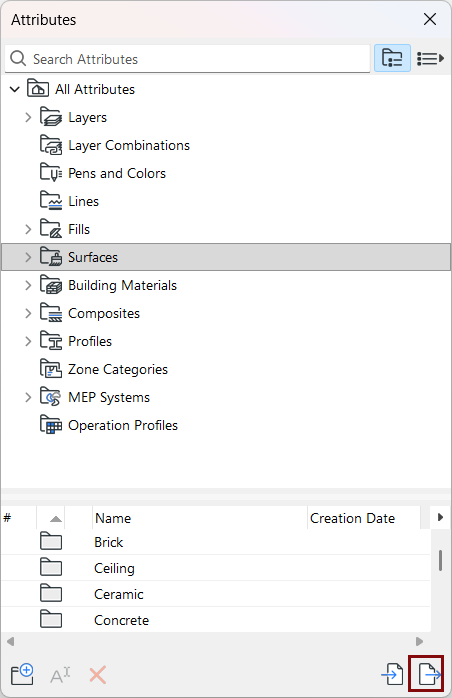
Task: Select the Lines tree item
Action: [83, 202]
